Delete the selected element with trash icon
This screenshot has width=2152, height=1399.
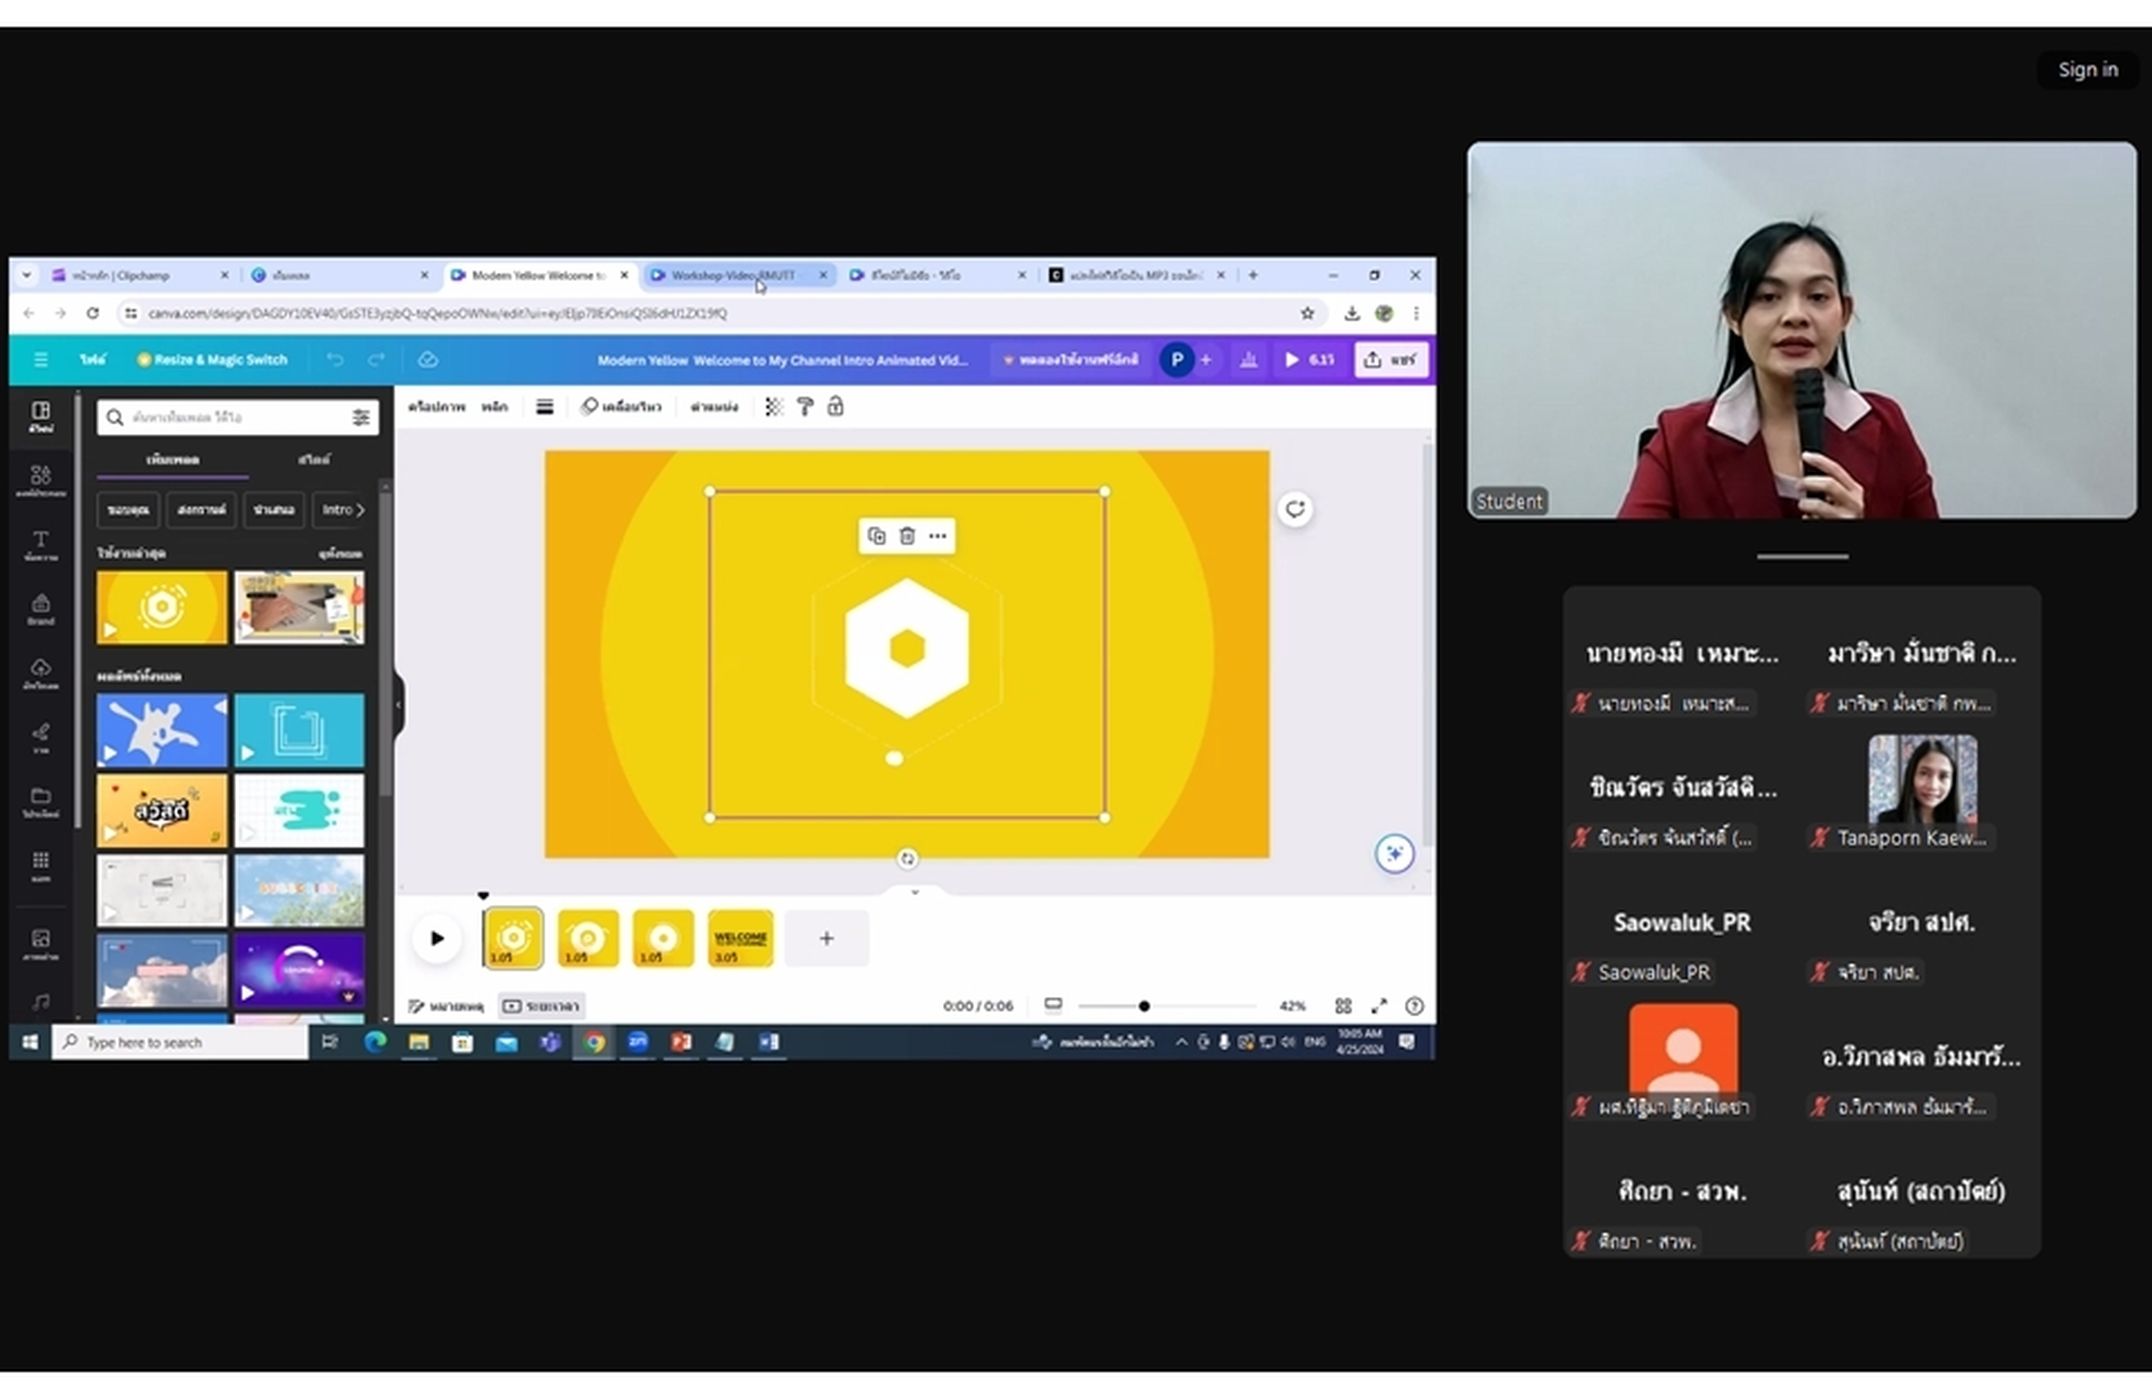[x=907, y=536]
